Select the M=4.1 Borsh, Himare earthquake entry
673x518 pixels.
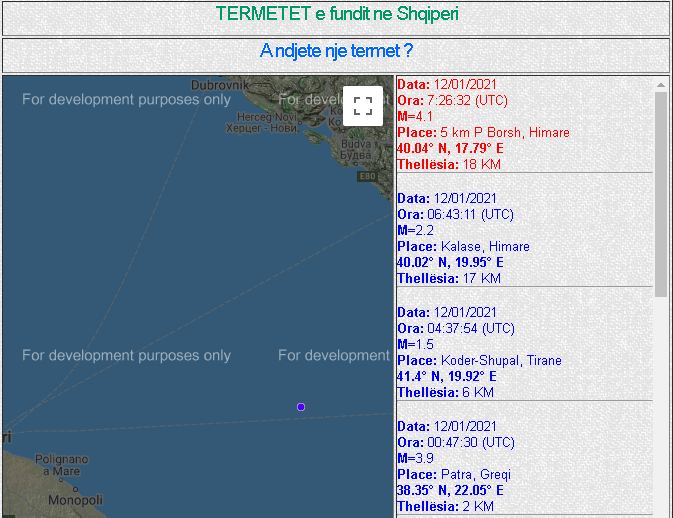click(524, 124)
